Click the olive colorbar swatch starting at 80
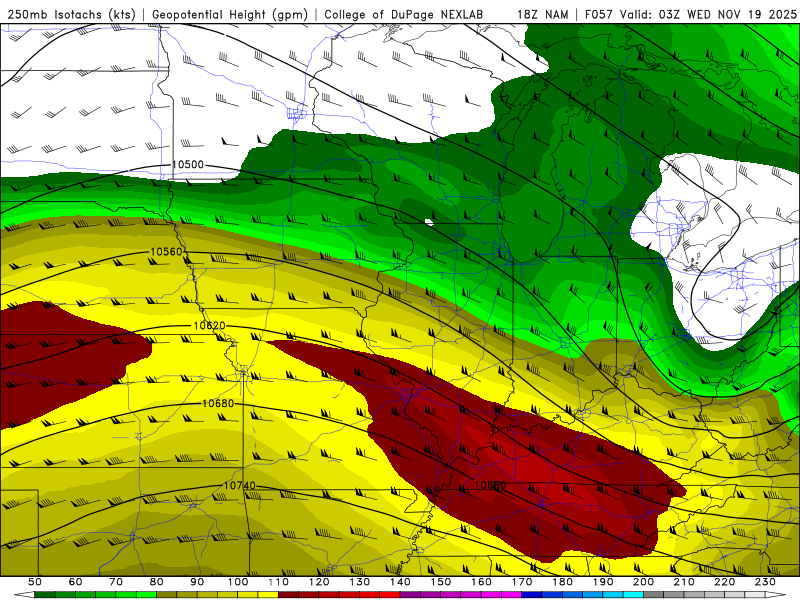 click(166, 594)
